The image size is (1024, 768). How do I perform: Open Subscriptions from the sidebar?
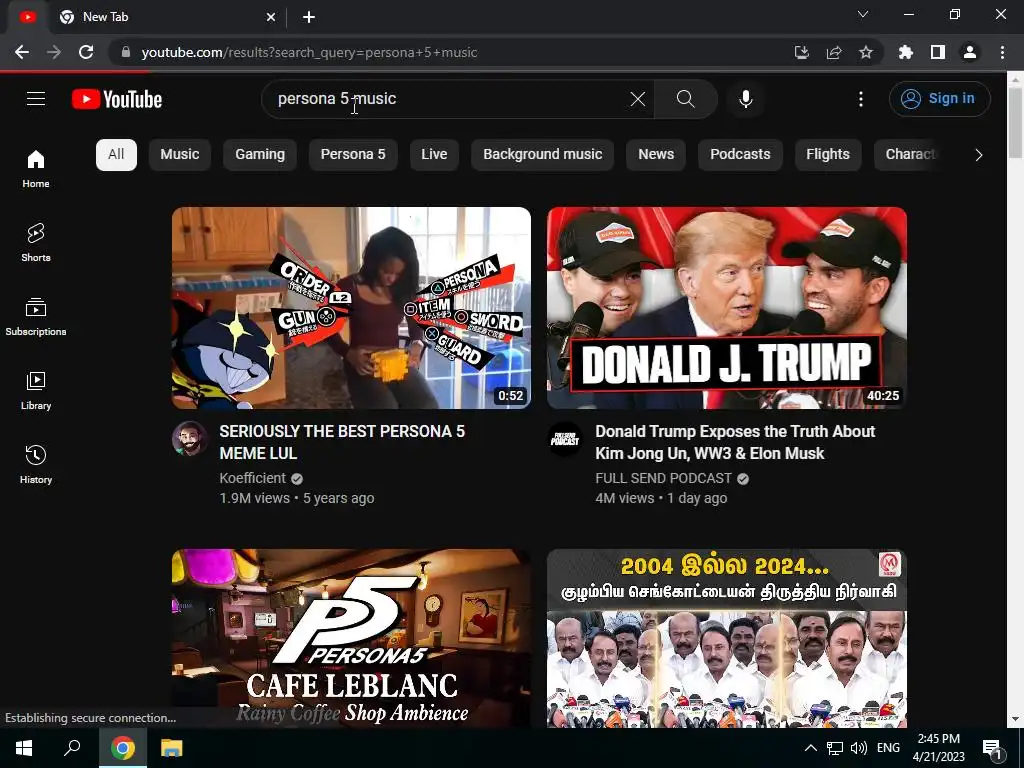(x=36, y=316)
